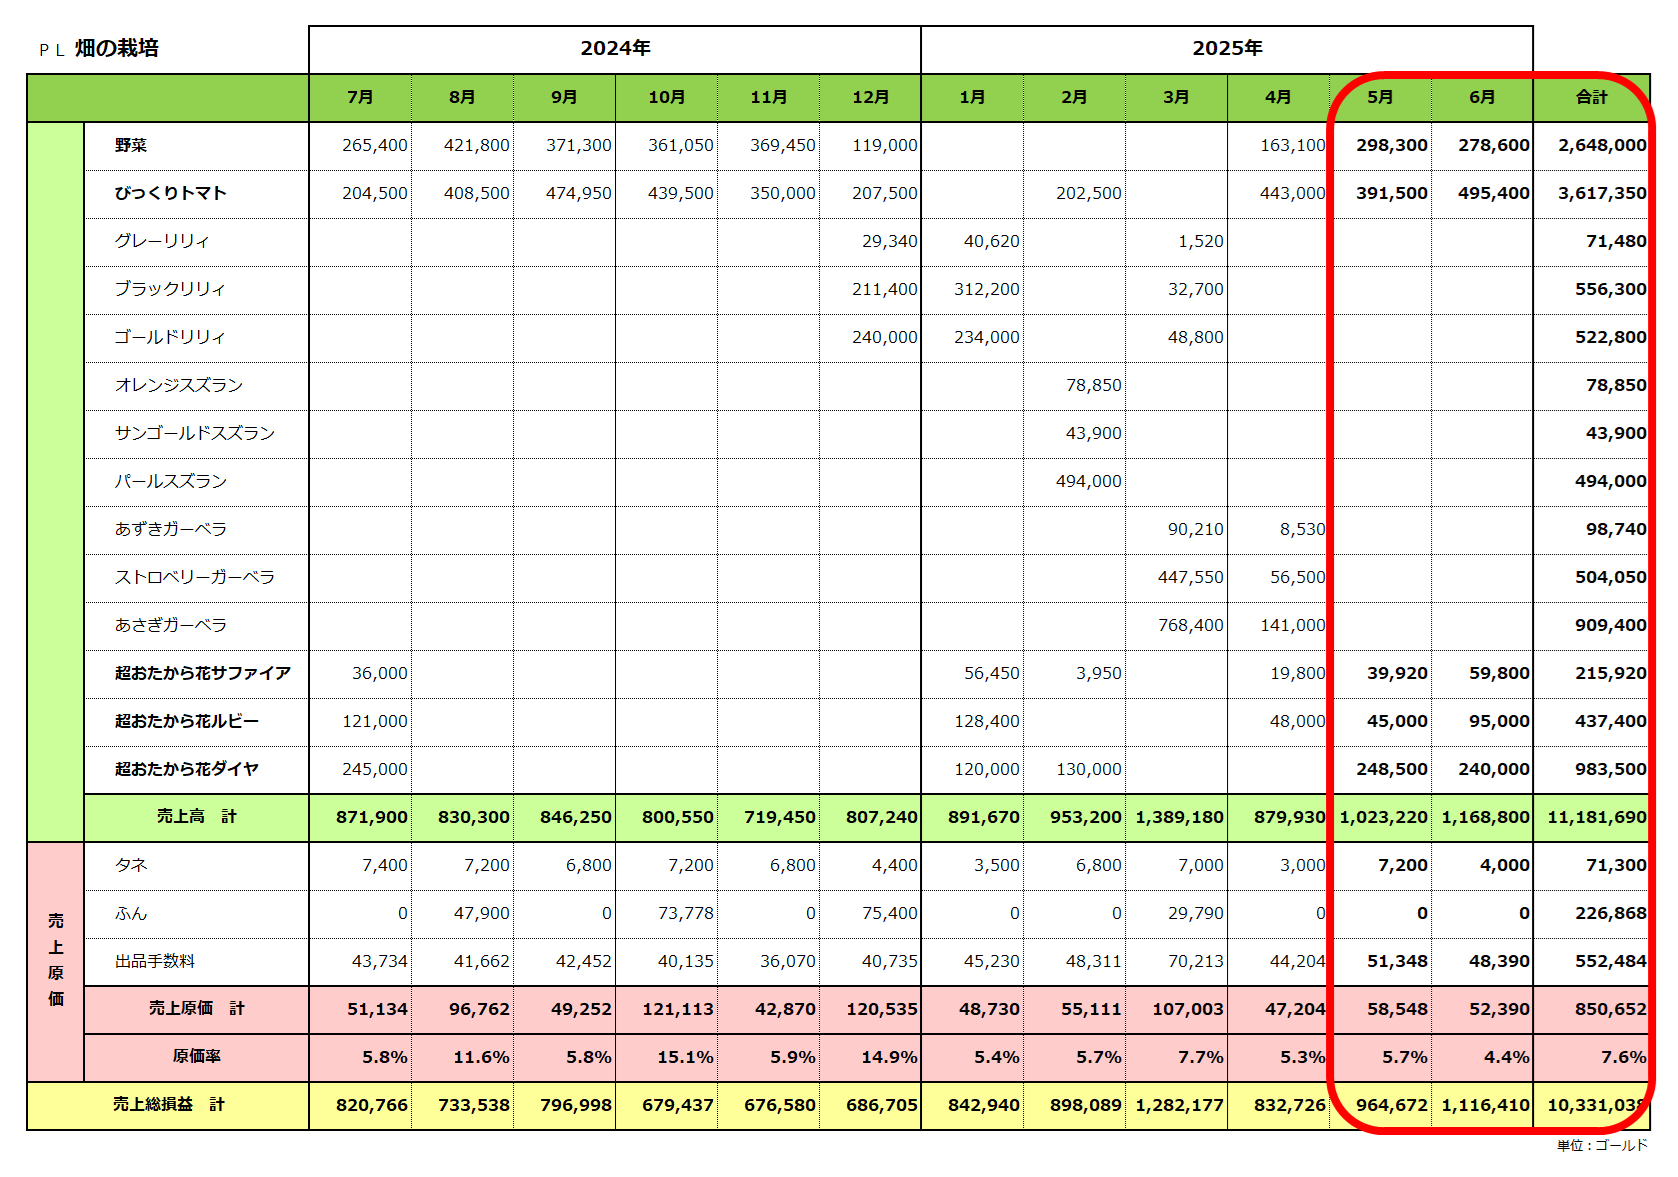Select the 原価率 row label

pos(196,1057)
